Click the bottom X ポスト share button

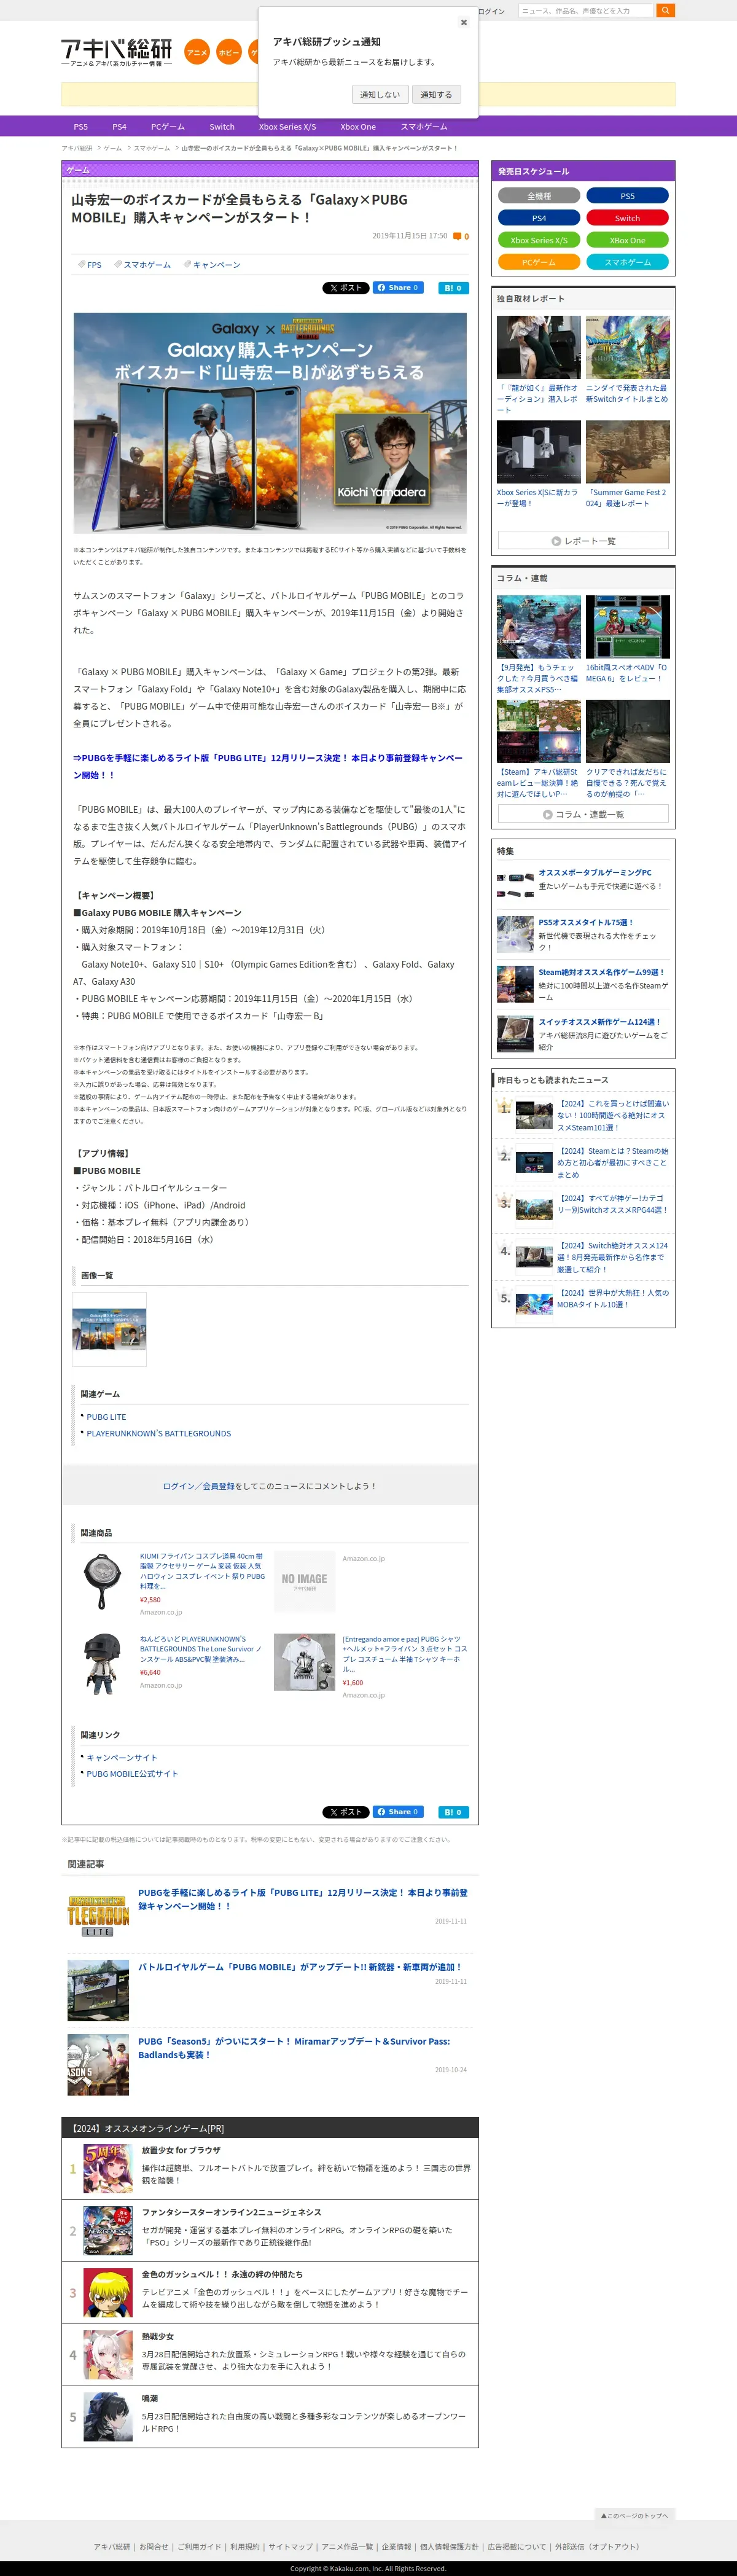pos(345,1812)
